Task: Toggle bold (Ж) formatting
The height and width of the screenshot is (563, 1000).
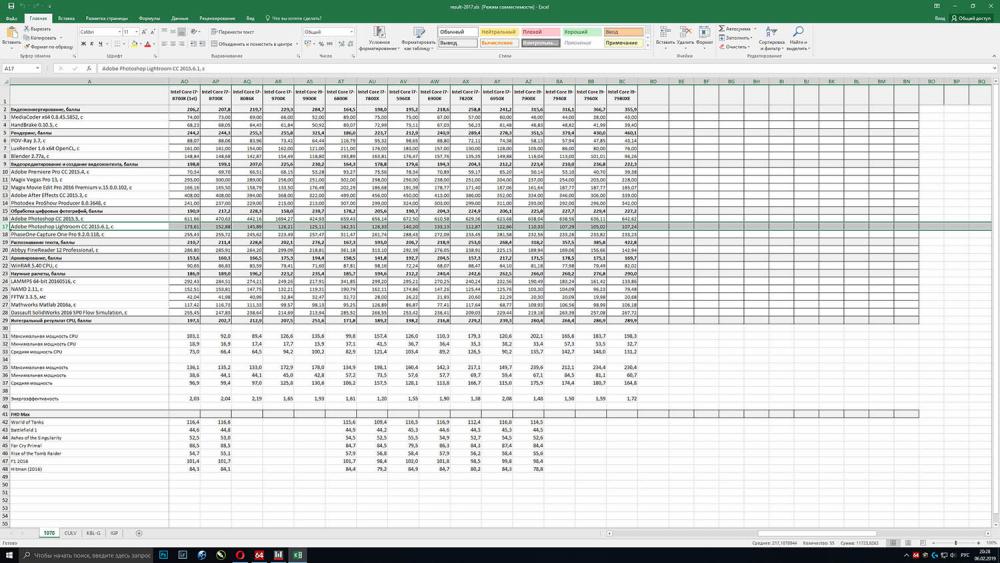Action: [83, 44]
